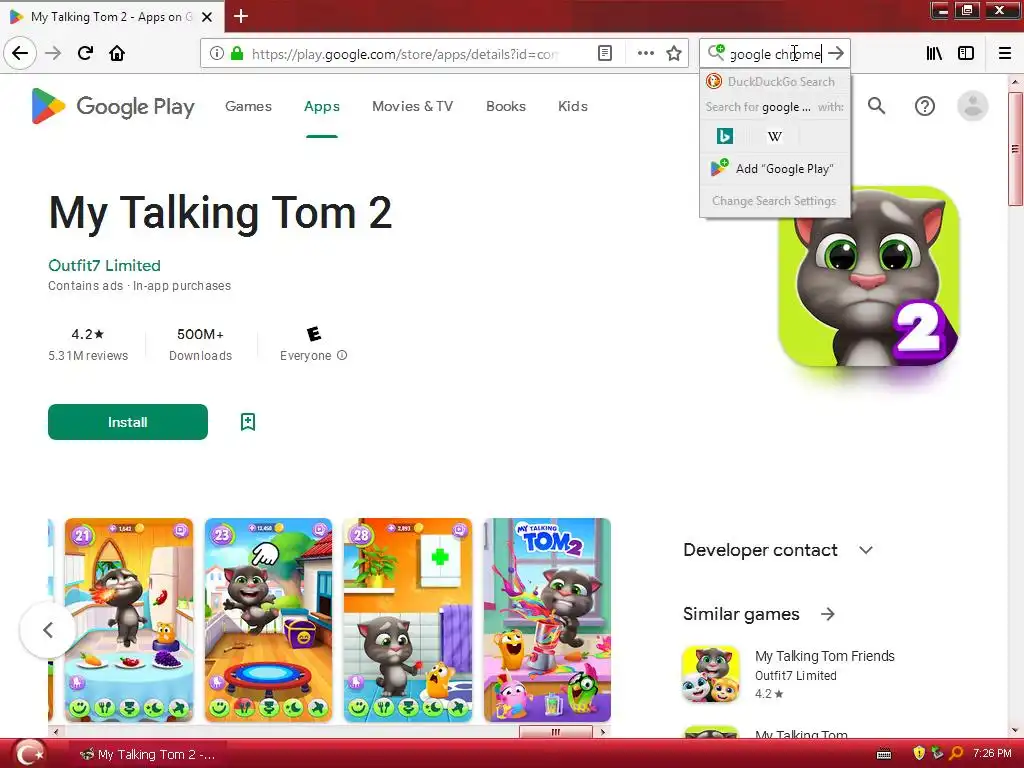Open page actions three-dot menu
This screenshot has width=1024, height=768.
[x=645, y=54]
